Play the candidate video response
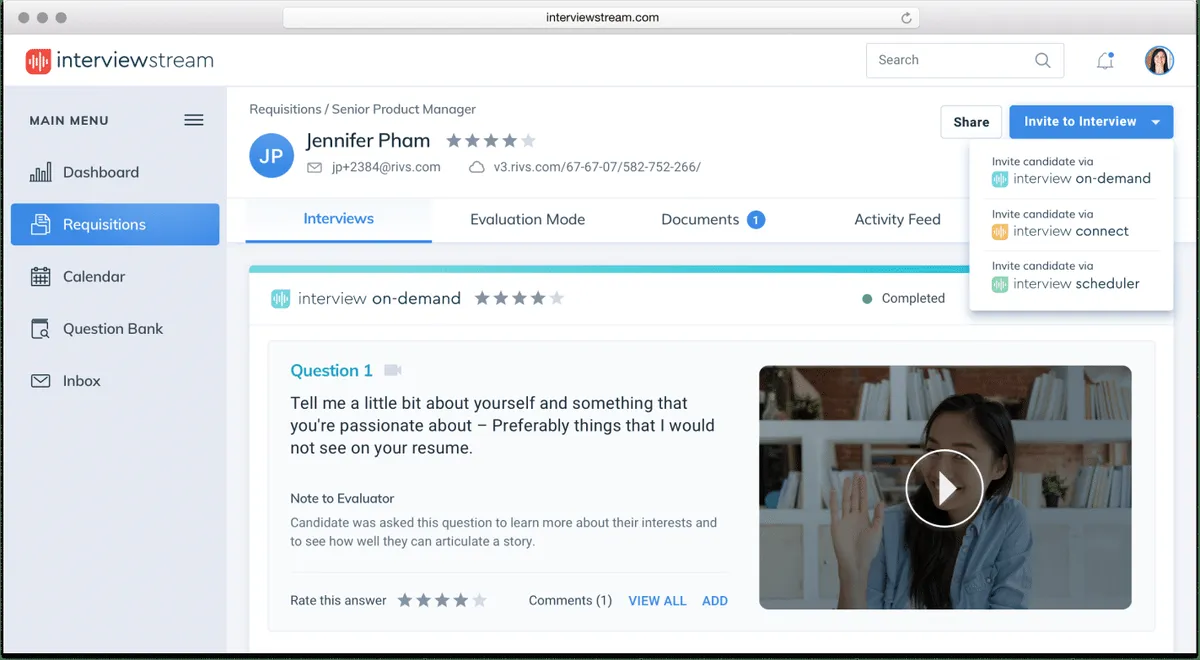The height and width of the screenshot is (660, 1200). coord(945,488)
